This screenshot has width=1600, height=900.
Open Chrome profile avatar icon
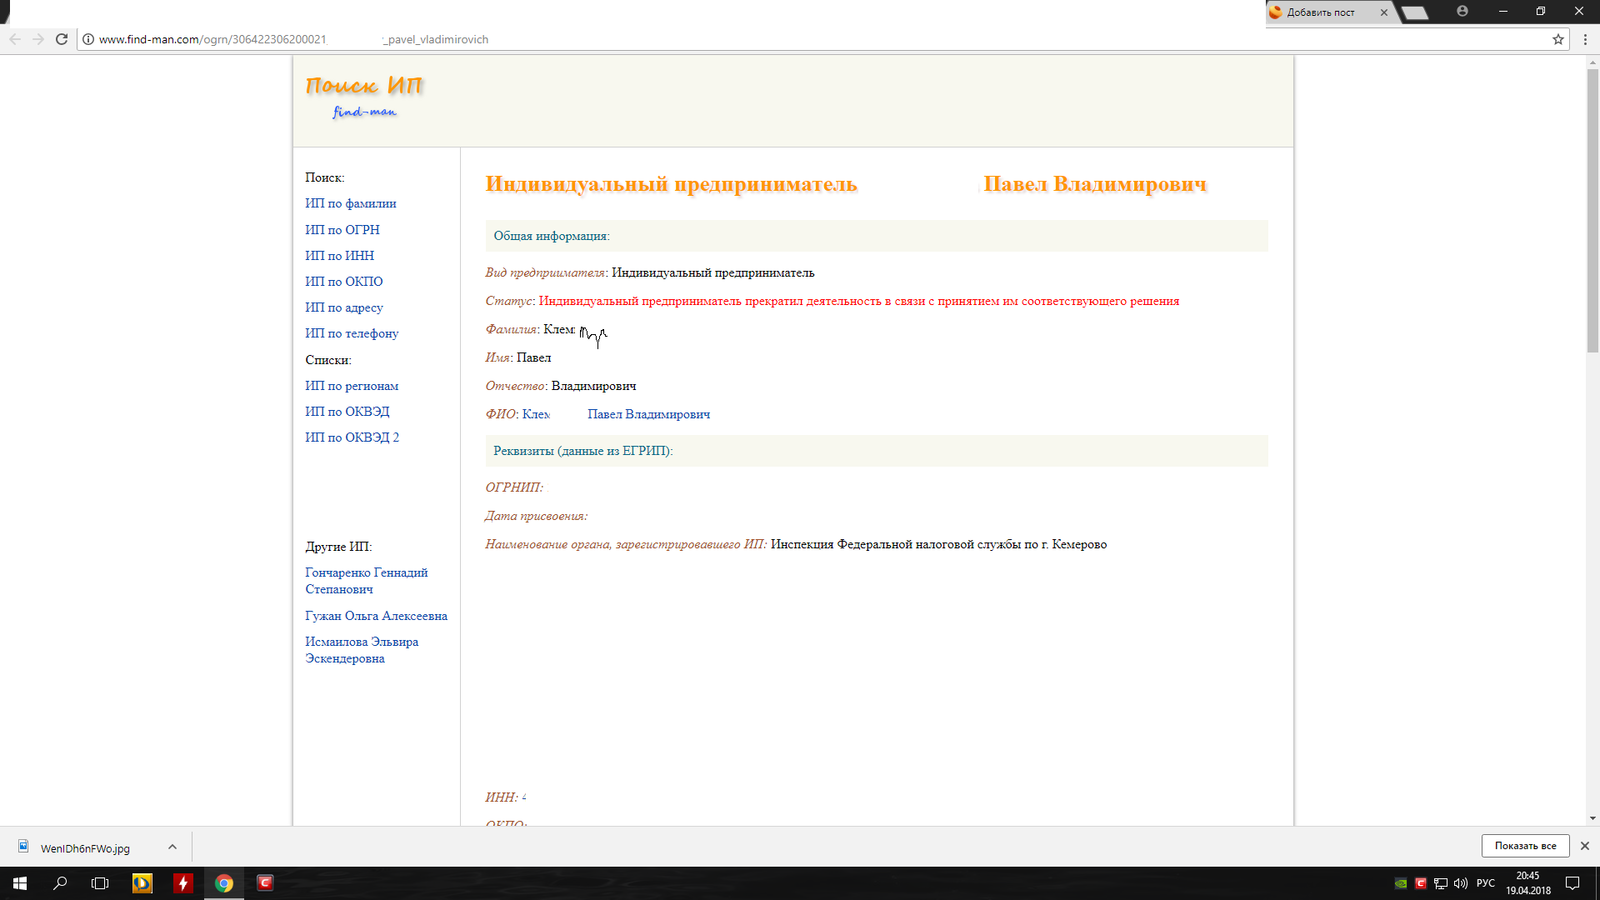(1462, 11)
